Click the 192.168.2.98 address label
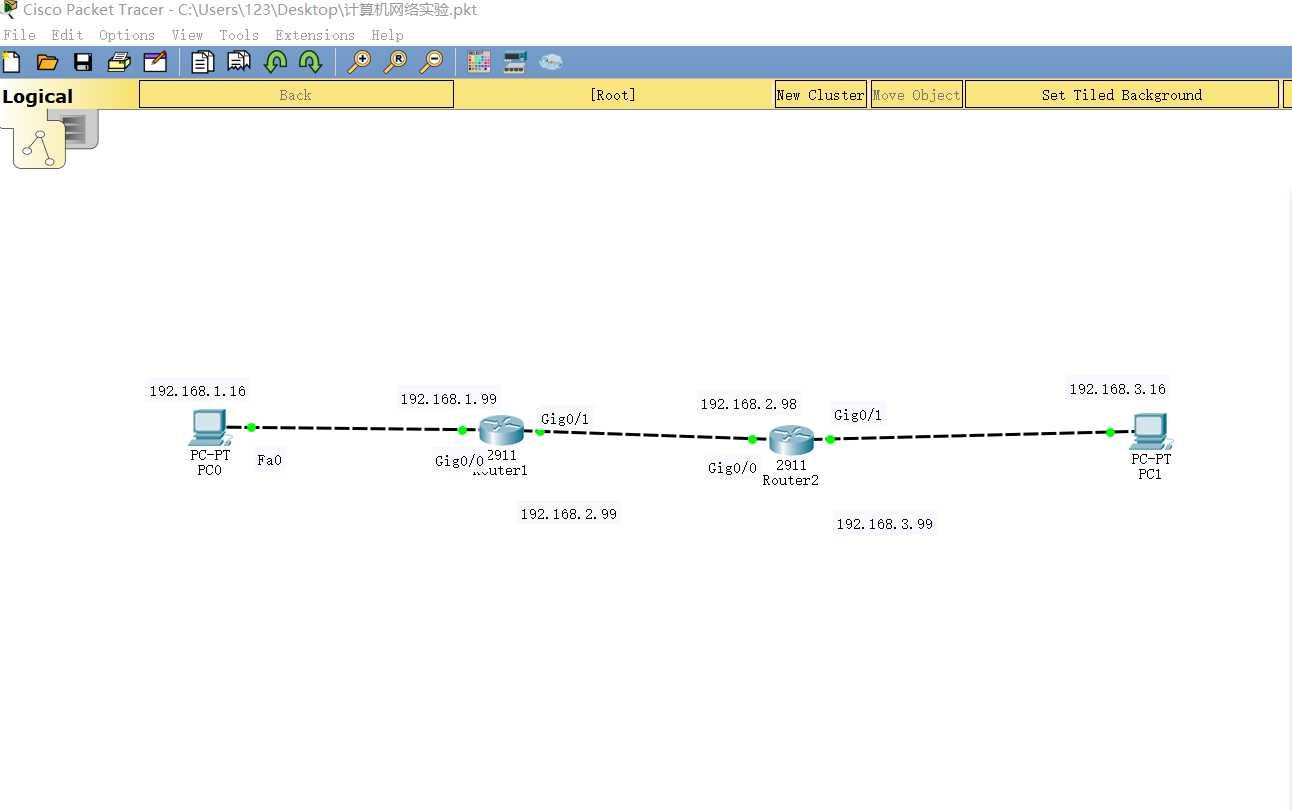 coord(749,404)
